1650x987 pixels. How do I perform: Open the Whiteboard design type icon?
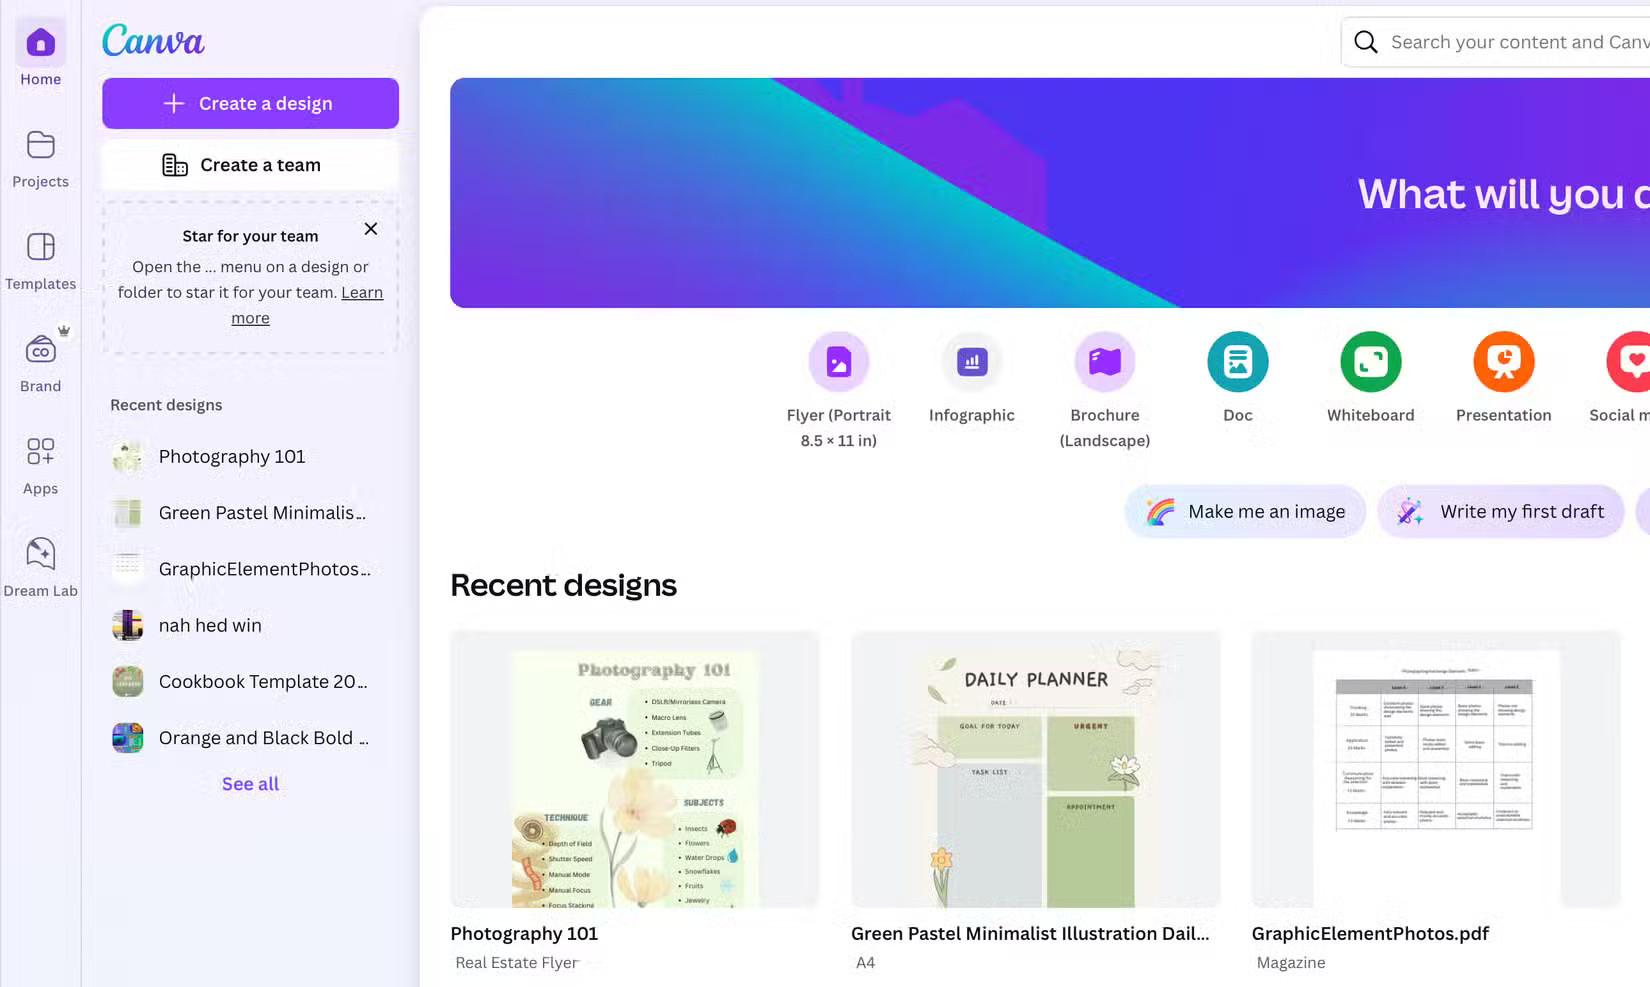[x=1370, y=362]
